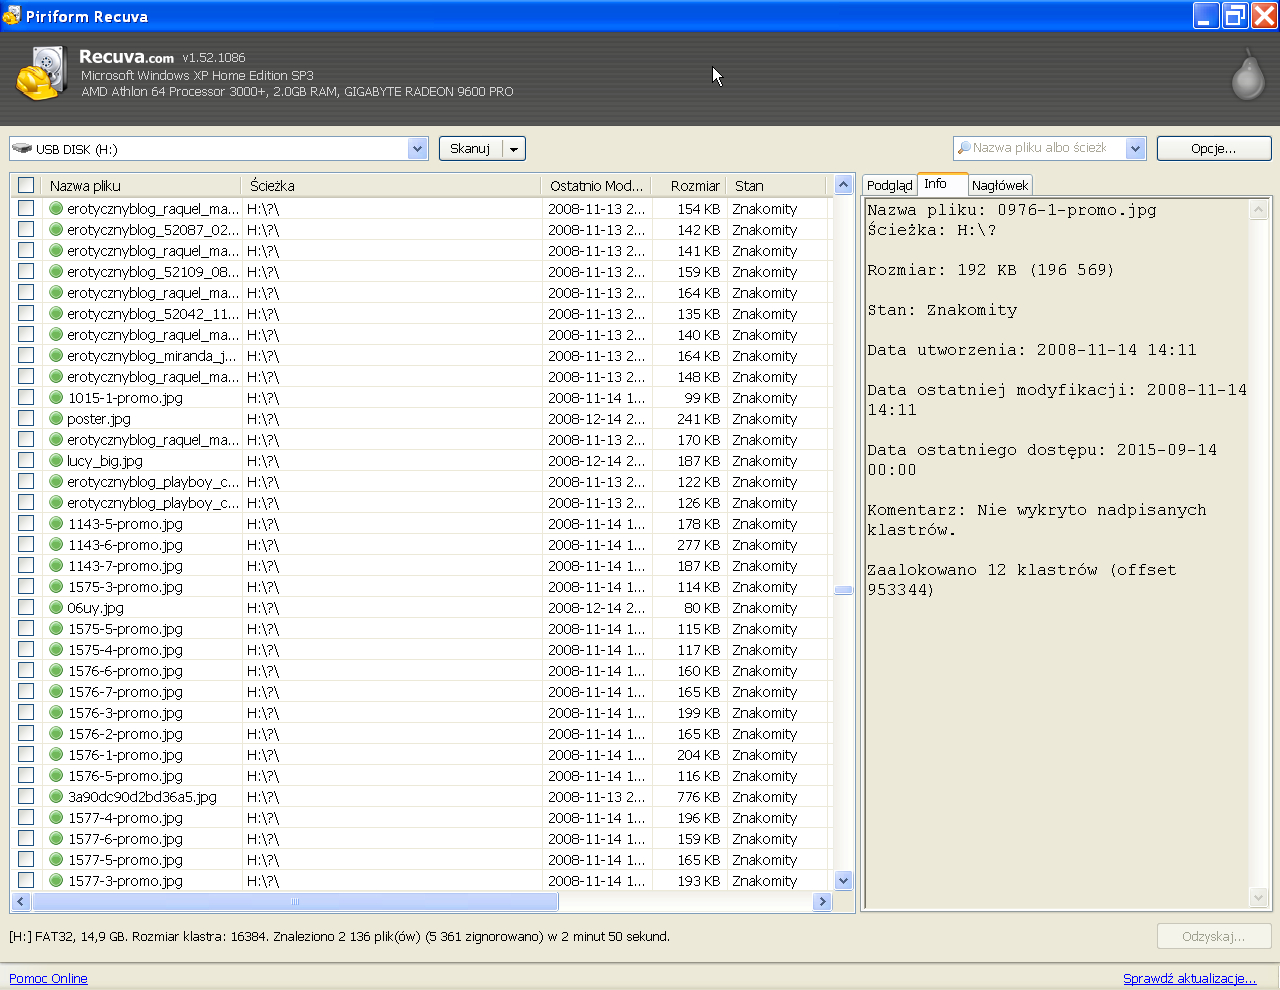Click the green status dot for 1015-1-promo.jpg
The width and height of the screenshot is (1280, 990).
tap(56, 398)
